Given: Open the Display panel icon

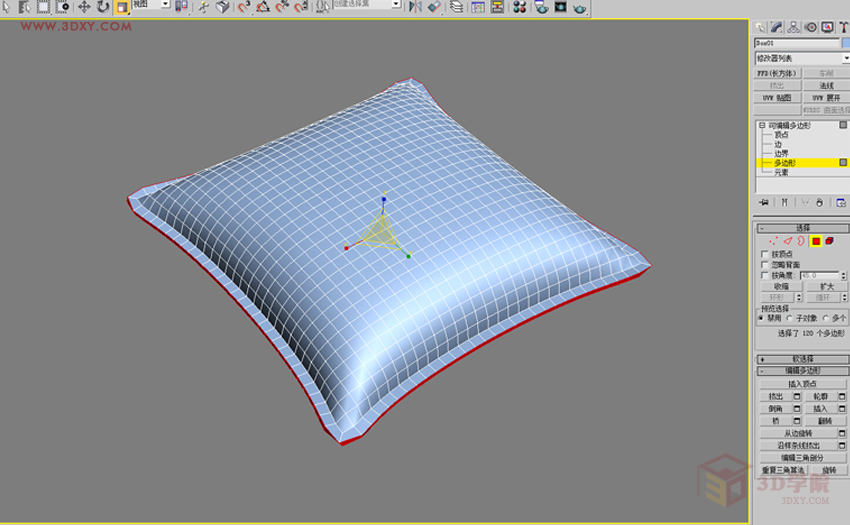Looking at the screenshot, I should 827,27.
